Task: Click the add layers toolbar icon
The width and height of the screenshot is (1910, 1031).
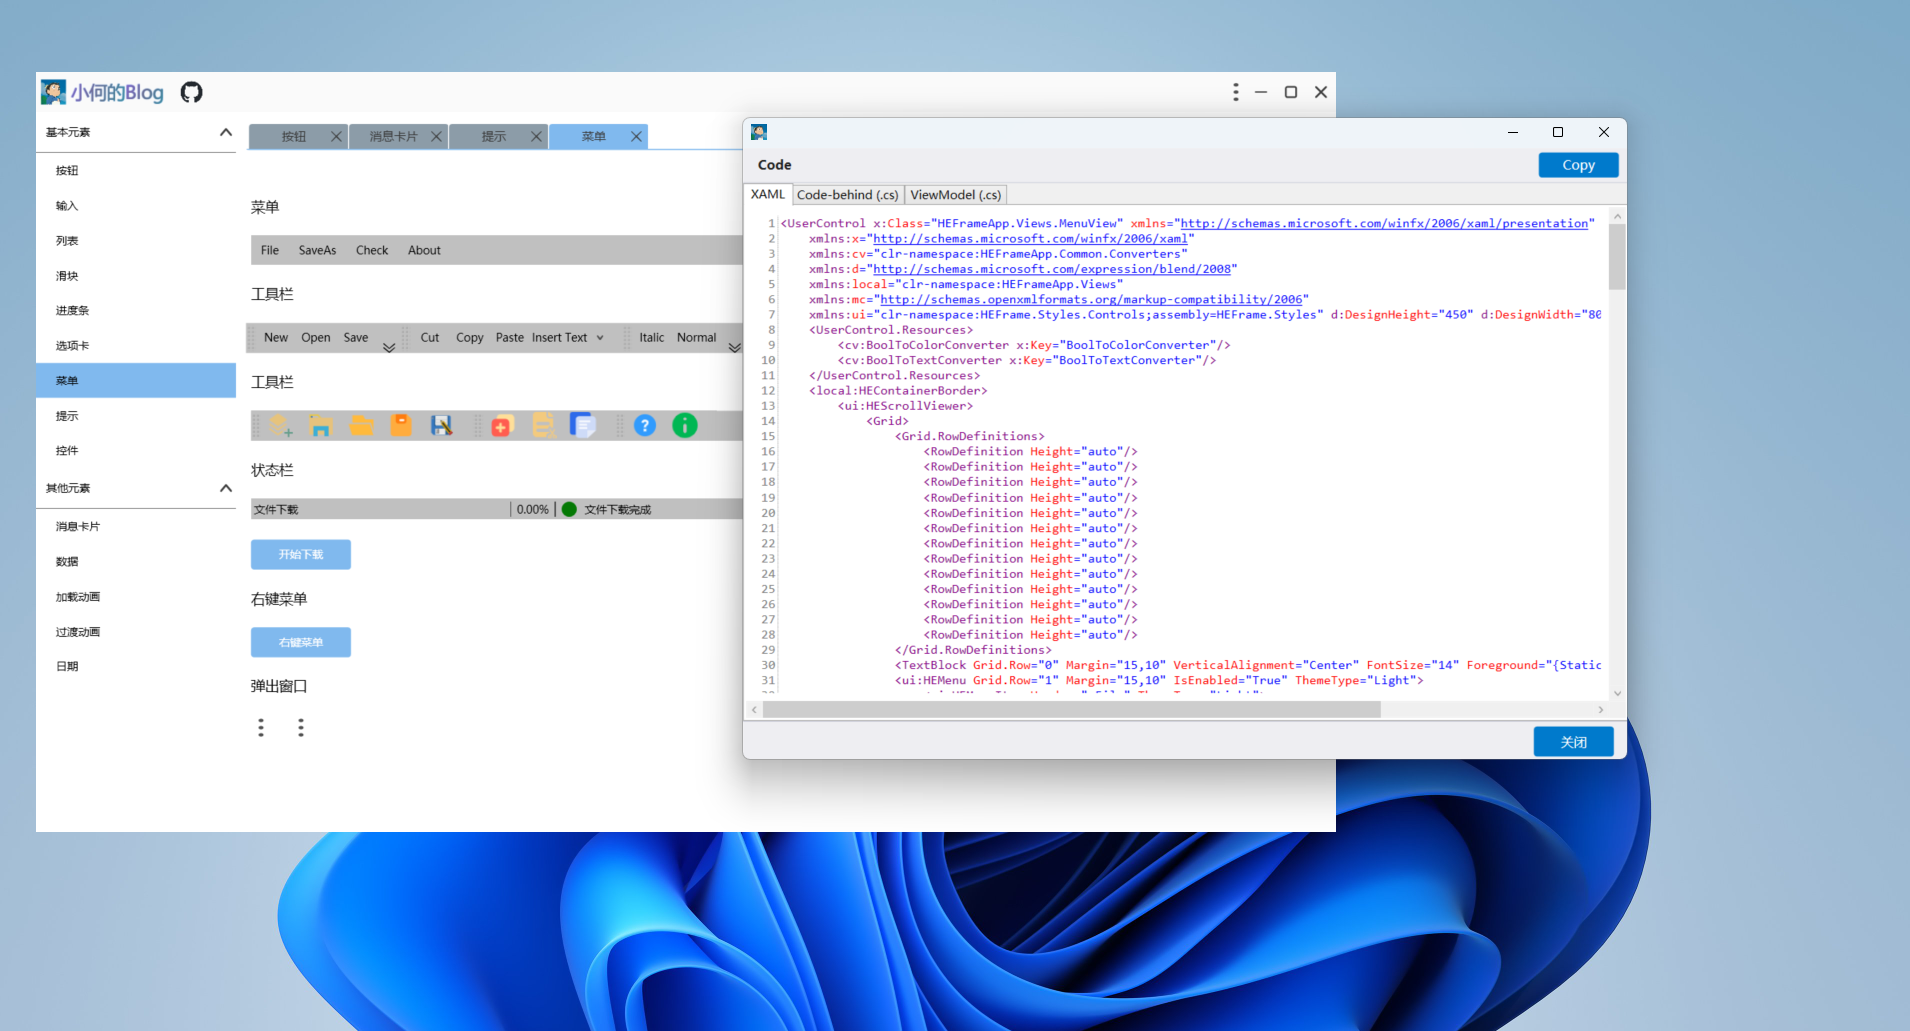Action: (x=281, y=426)
